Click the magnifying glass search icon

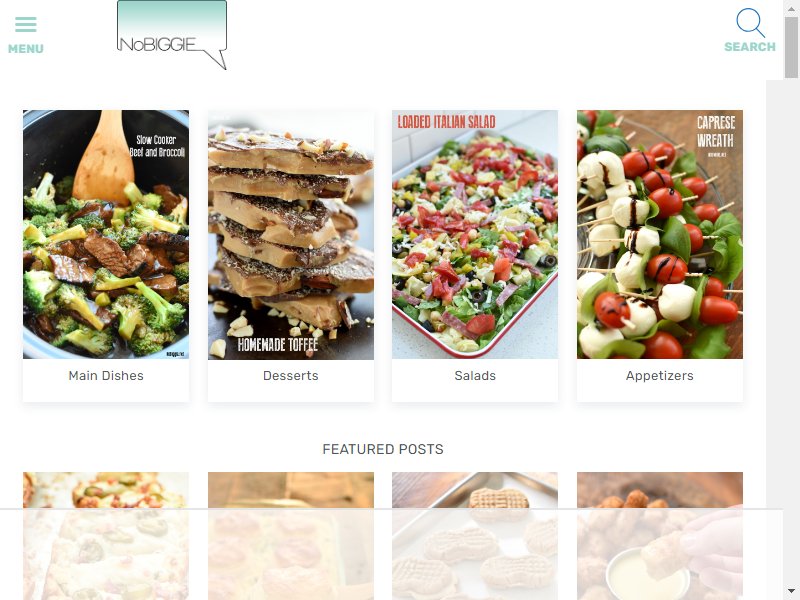(x=750, y=22)
